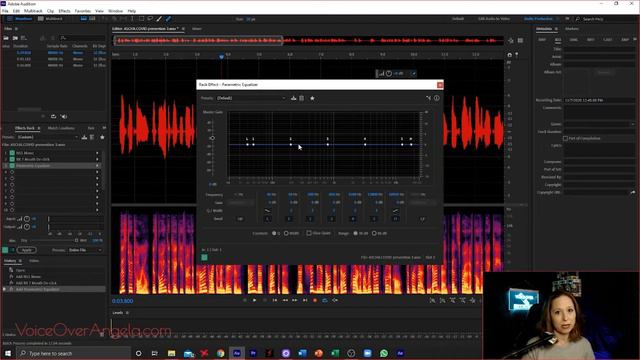
Task: Switch to the Video tab beside History
Action: [34, 260]
